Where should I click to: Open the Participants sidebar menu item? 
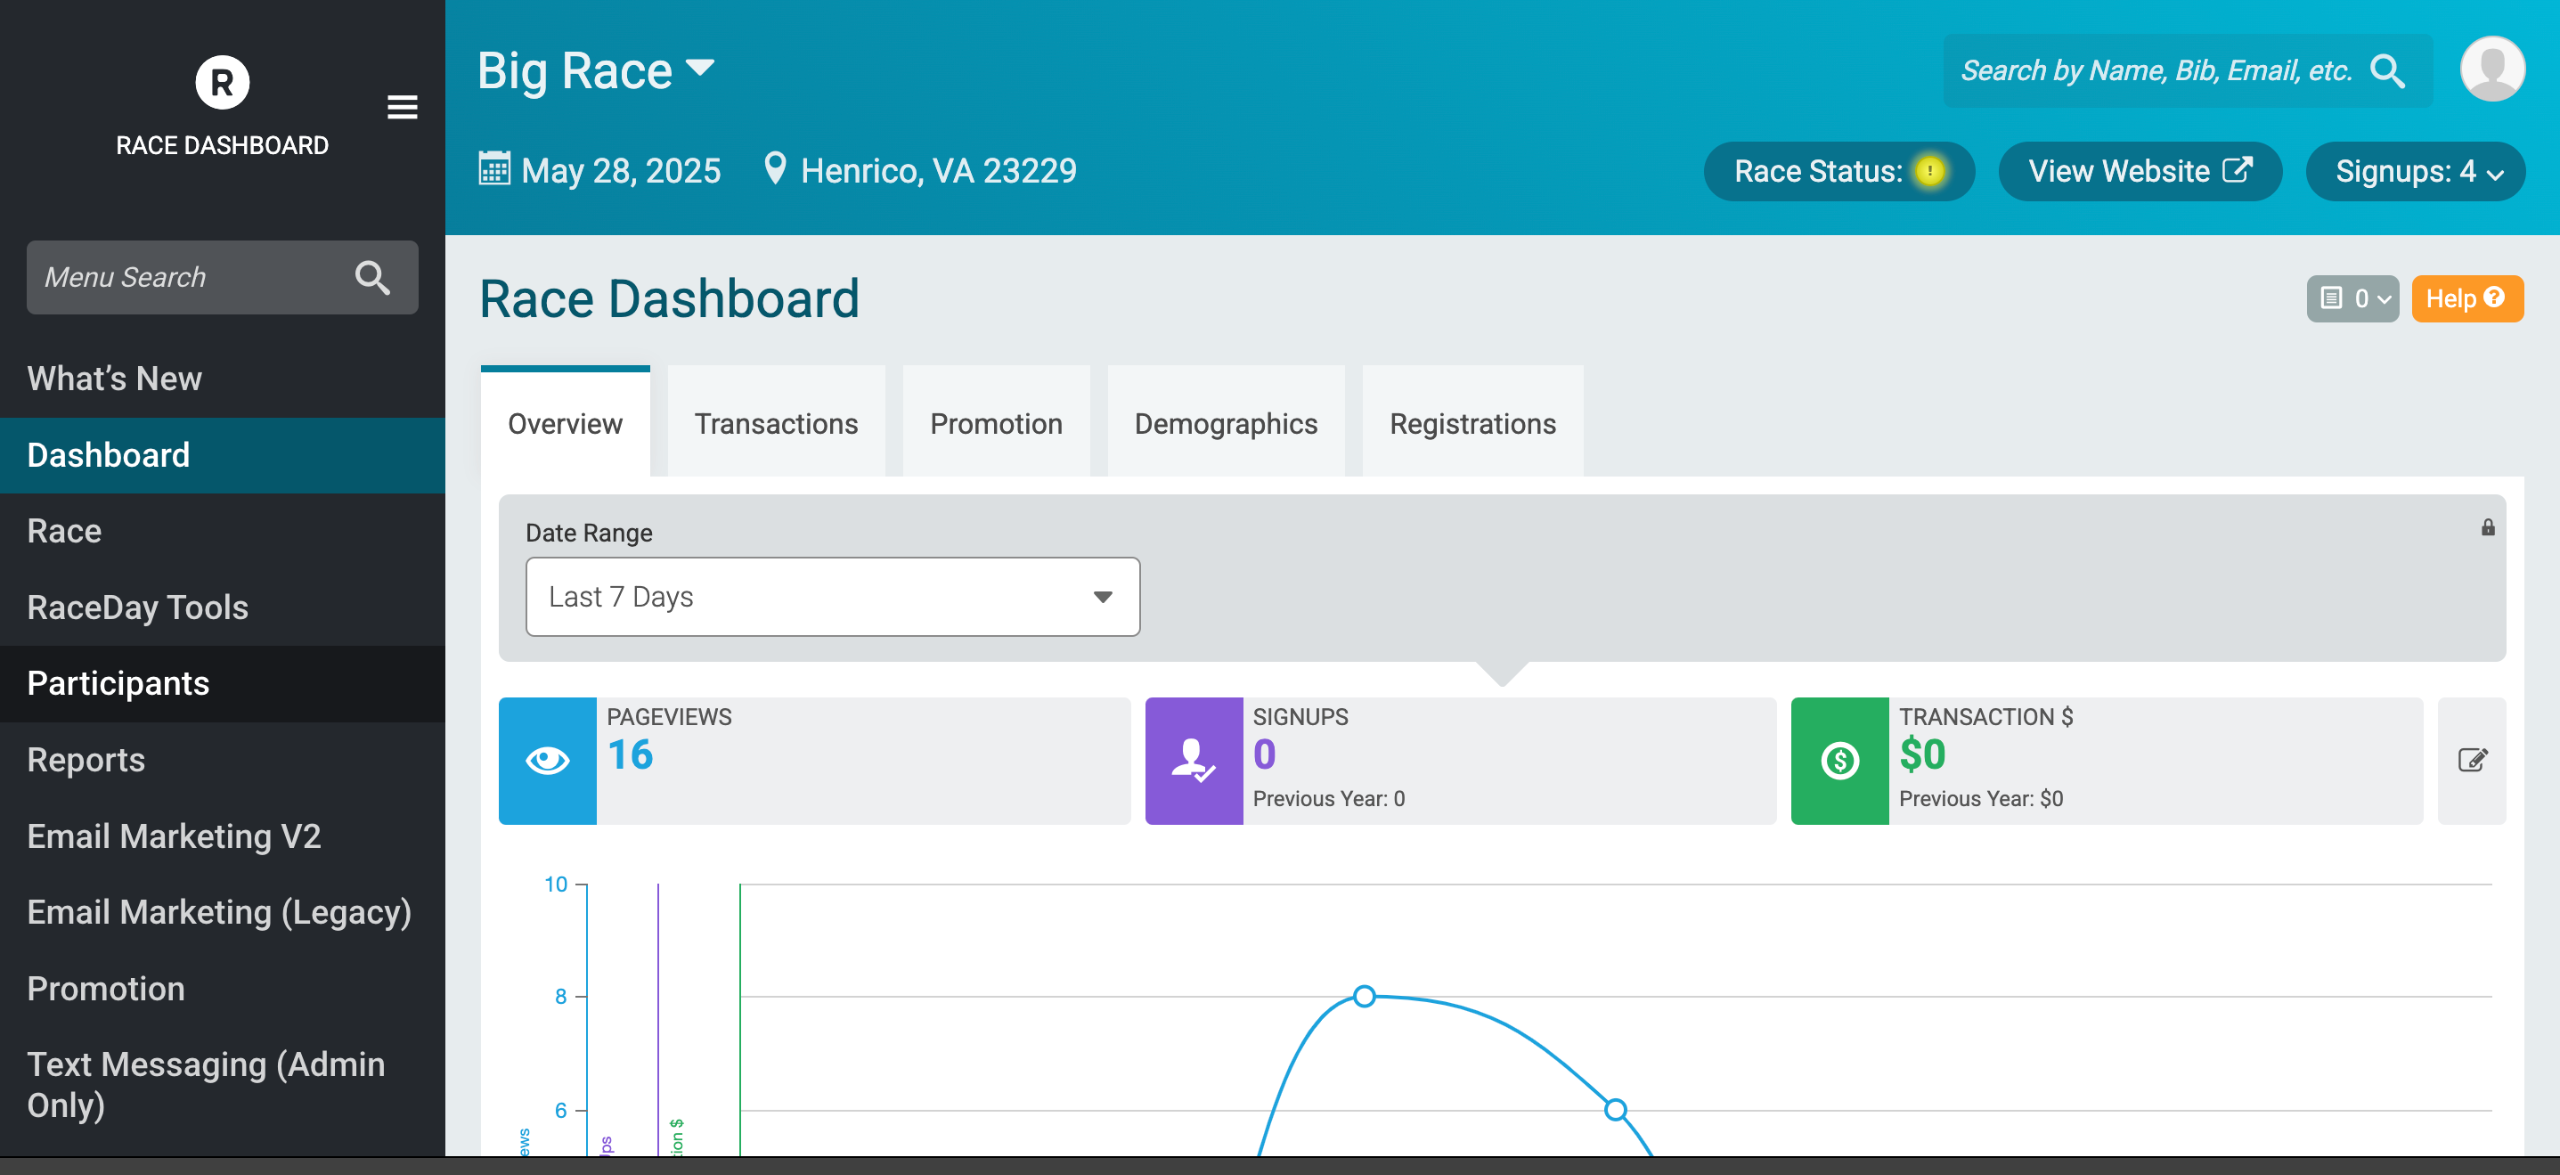click(118, 683)
